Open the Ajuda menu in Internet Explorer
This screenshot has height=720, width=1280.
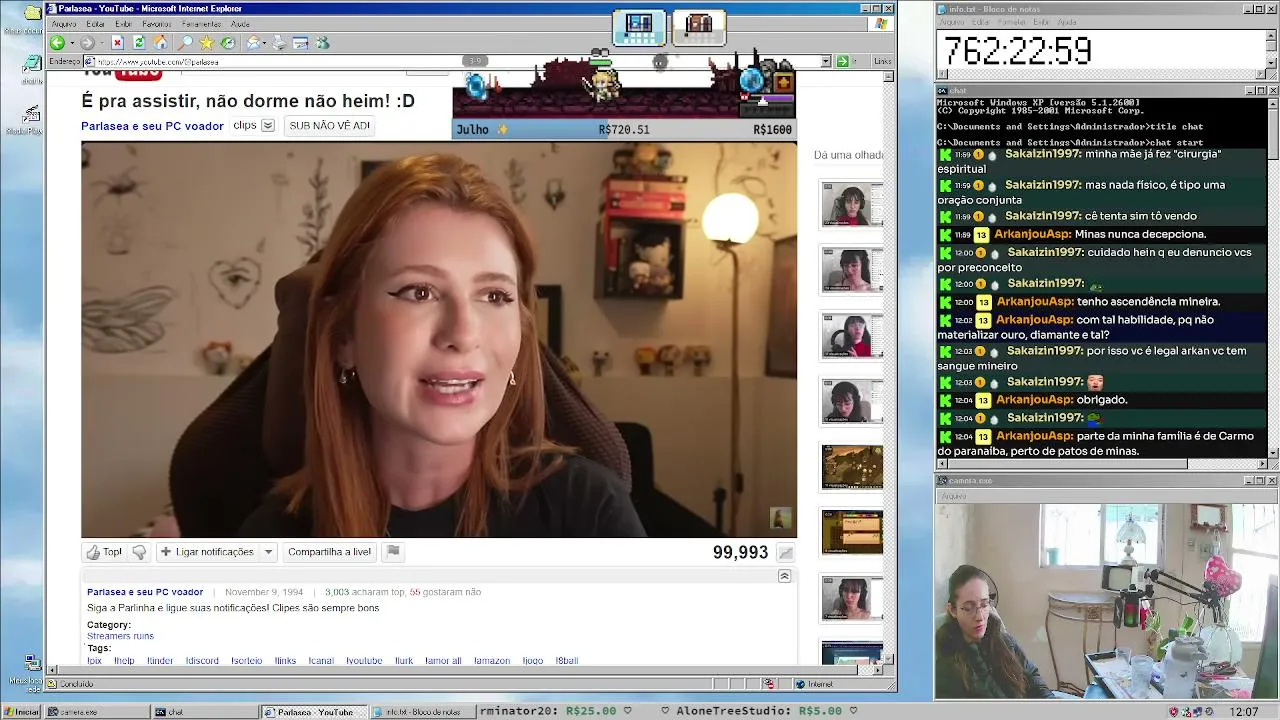tap(240, 24)
